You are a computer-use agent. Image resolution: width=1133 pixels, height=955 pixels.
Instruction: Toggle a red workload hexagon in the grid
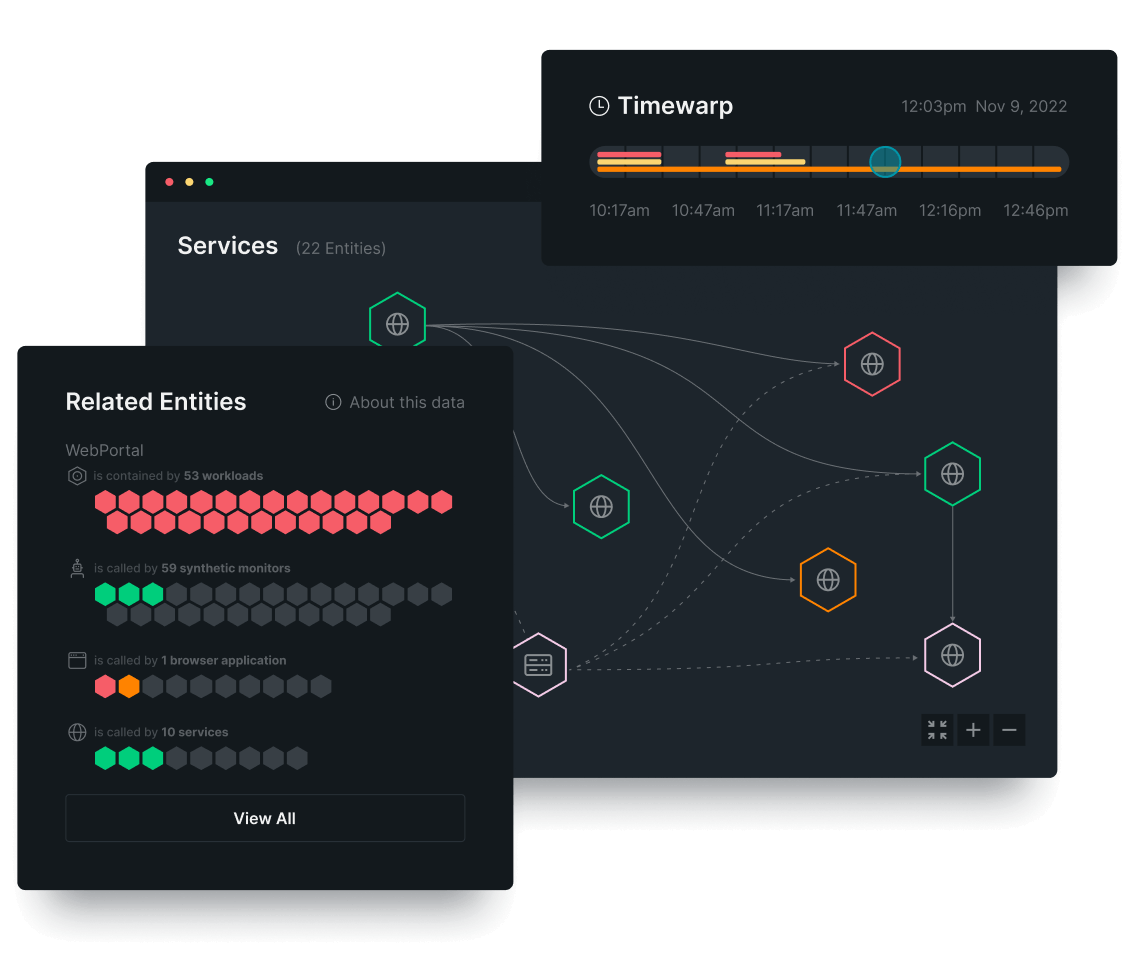pos(105,502)
